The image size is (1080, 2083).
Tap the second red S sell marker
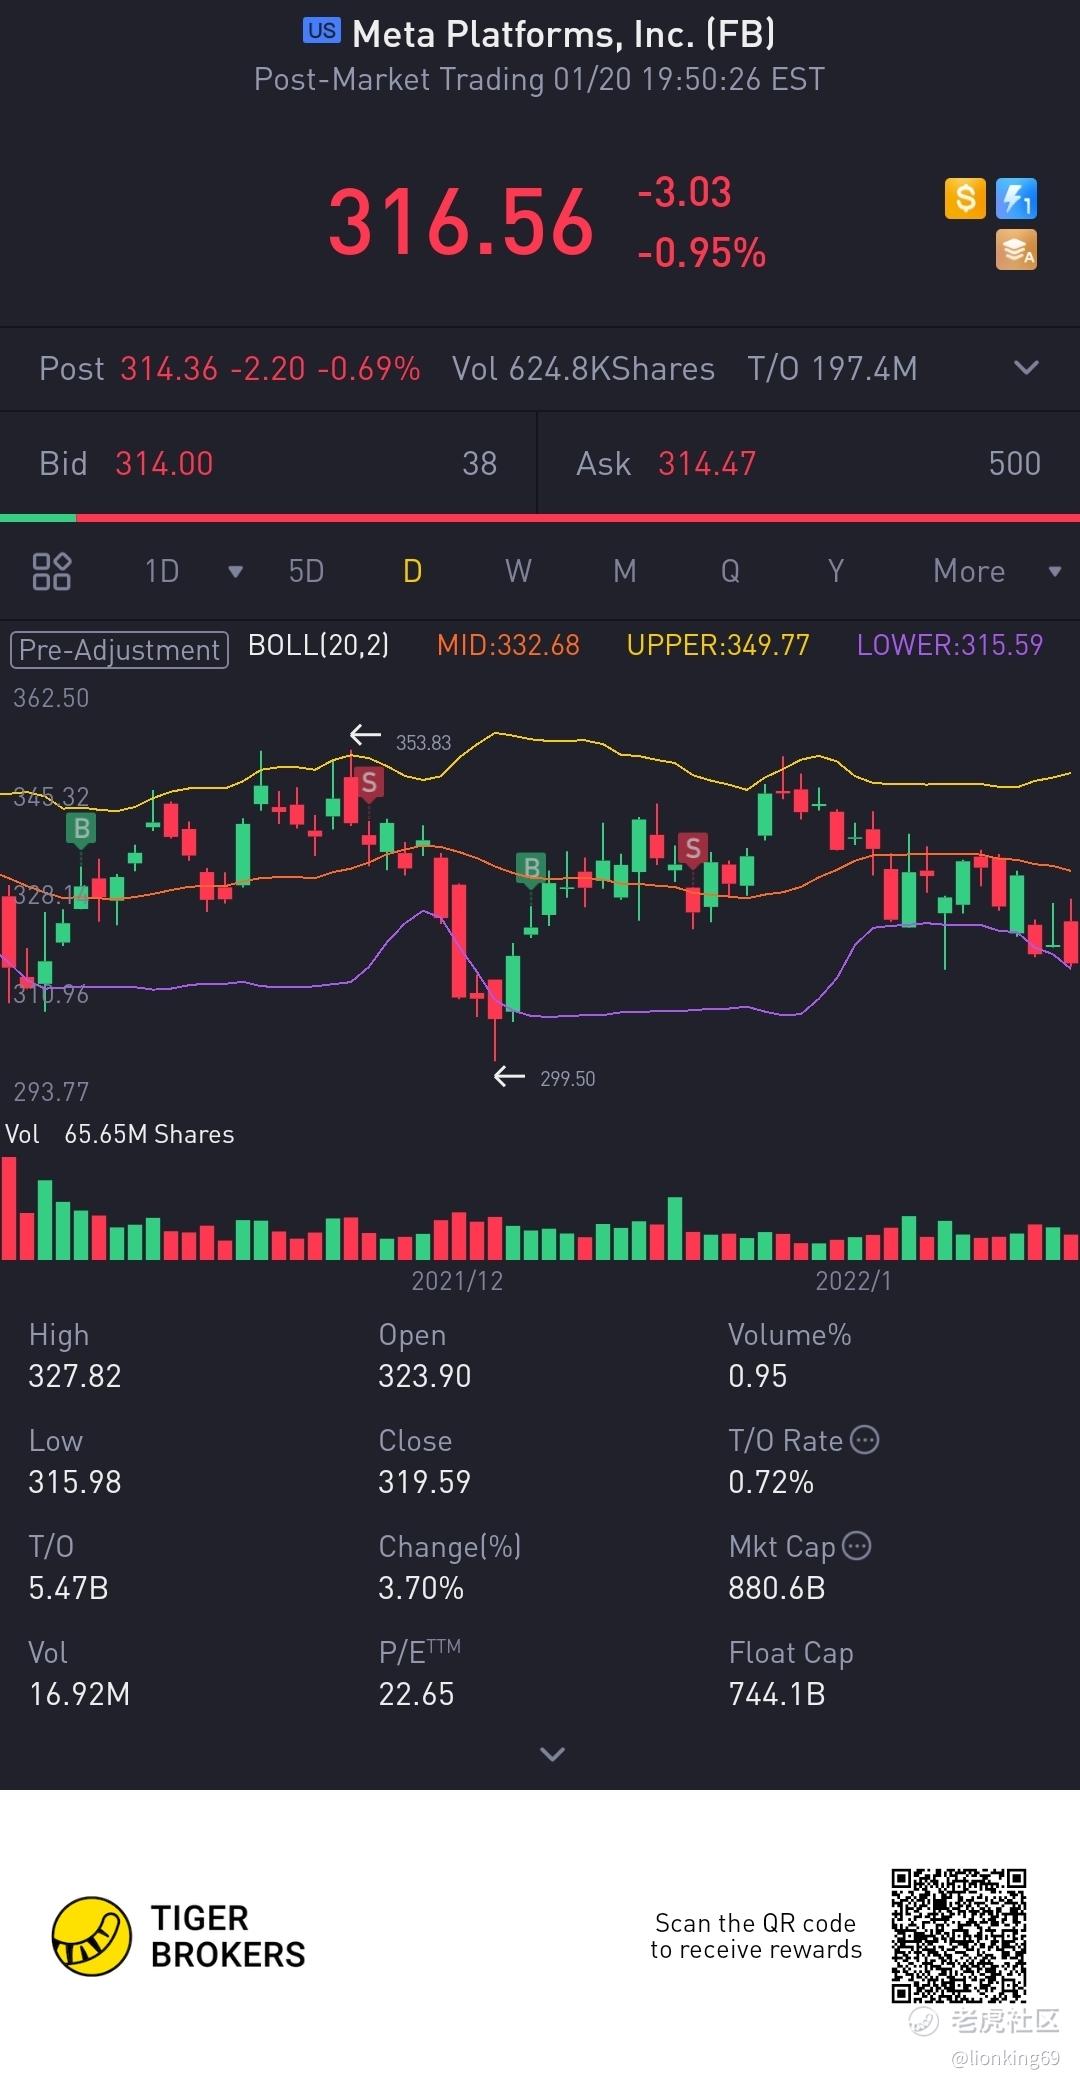tap(693, 849)
